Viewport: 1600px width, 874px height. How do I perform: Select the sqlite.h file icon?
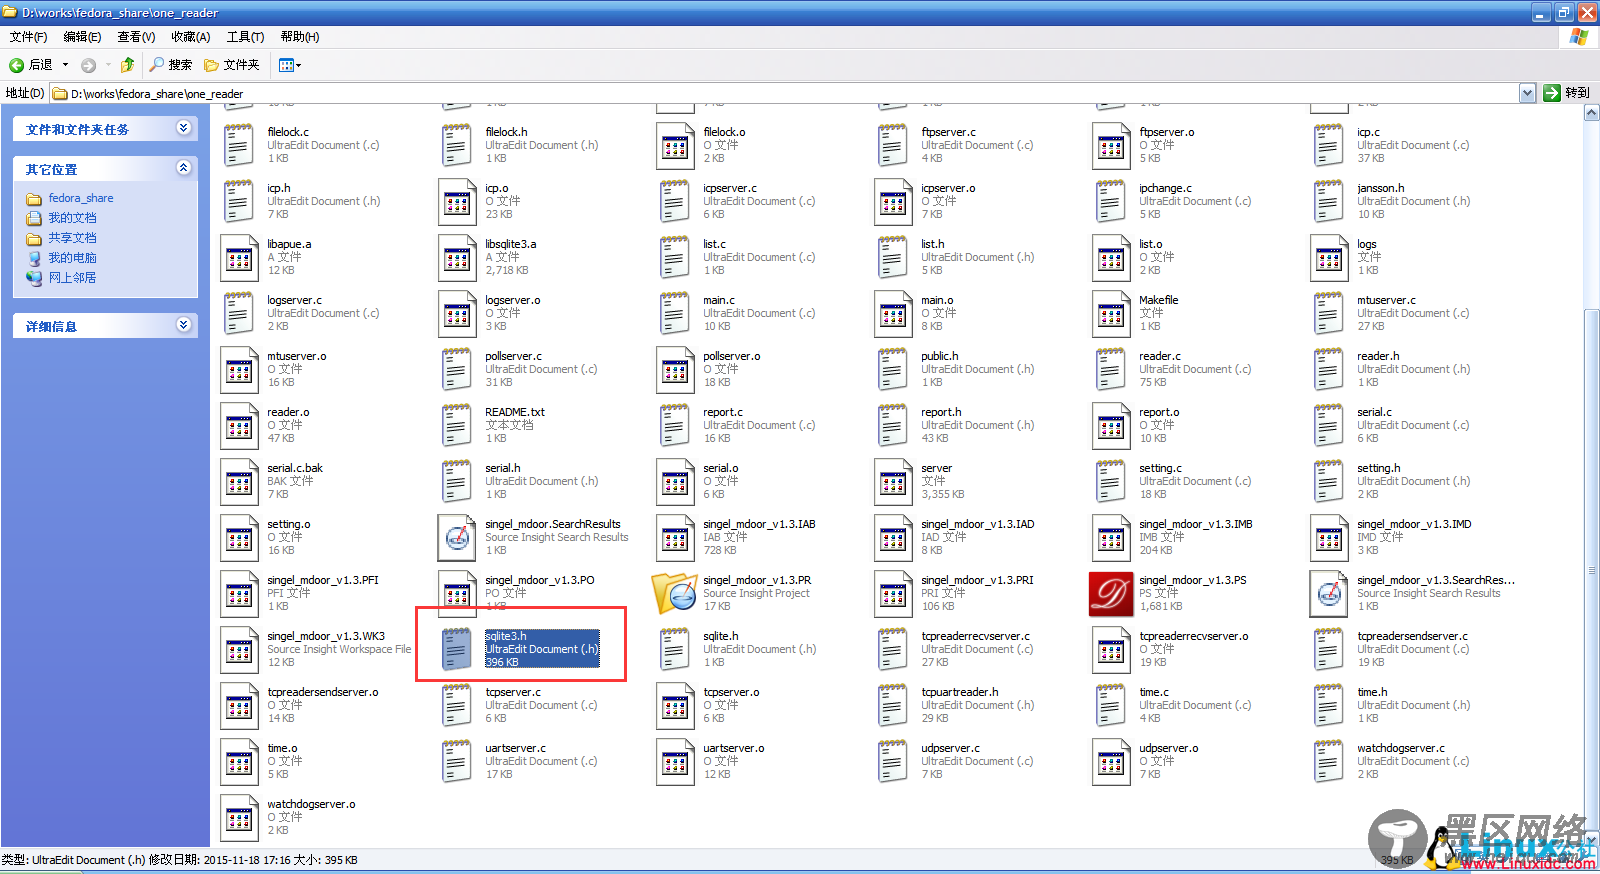click(675, 650)
